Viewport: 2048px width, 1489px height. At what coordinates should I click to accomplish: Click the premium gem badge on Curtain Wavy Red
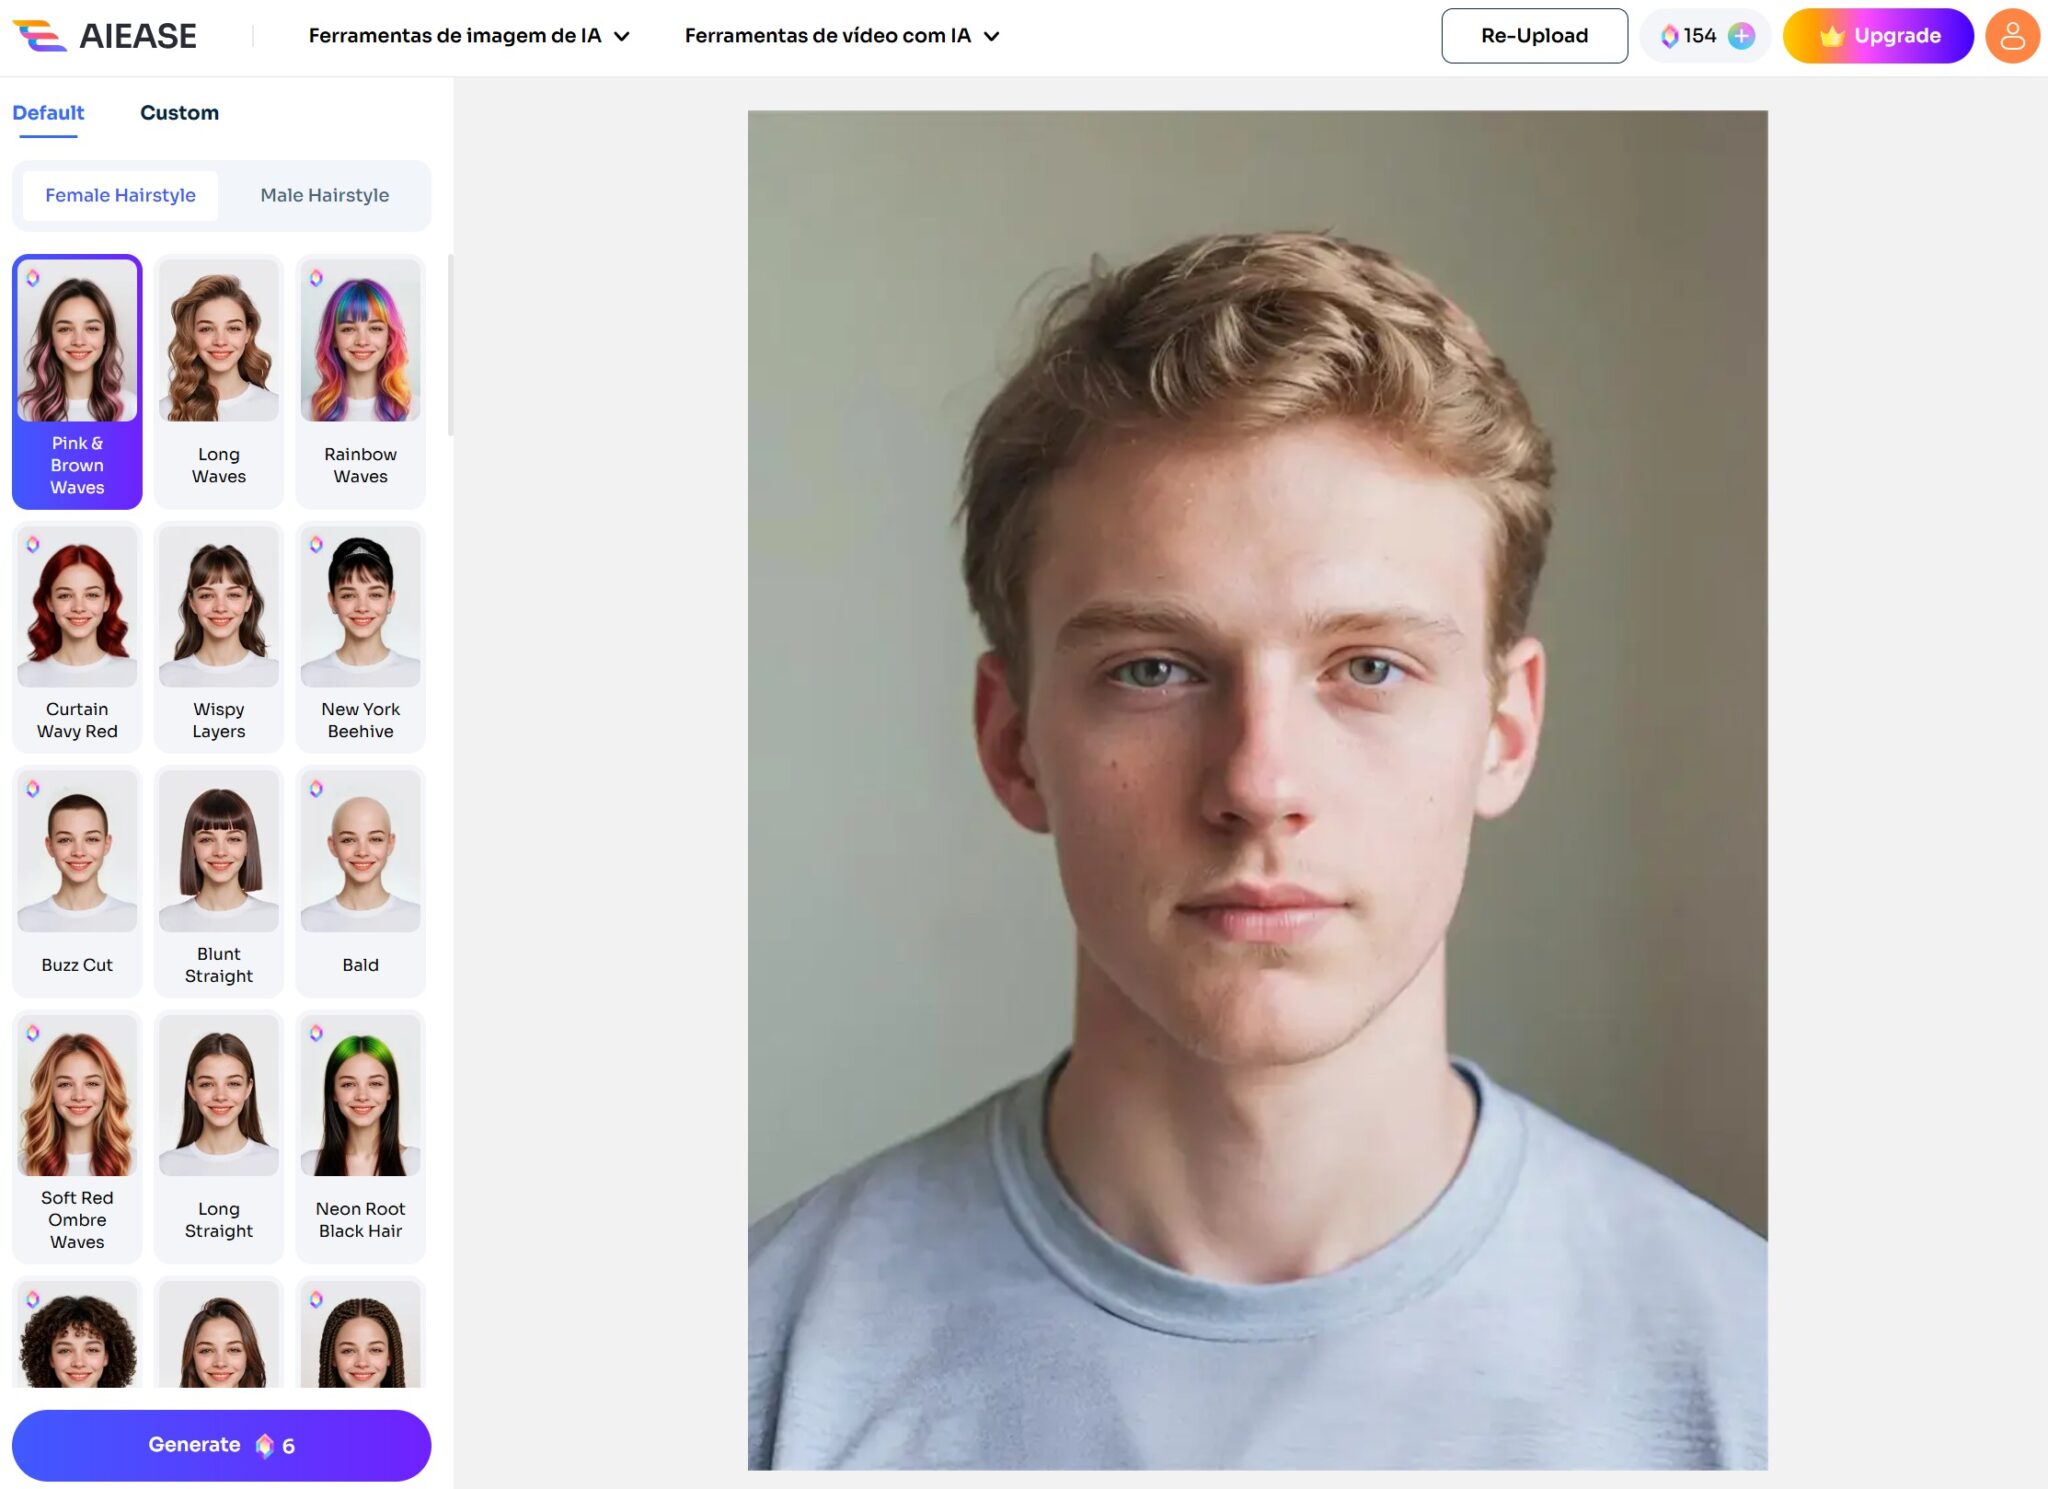33,544
